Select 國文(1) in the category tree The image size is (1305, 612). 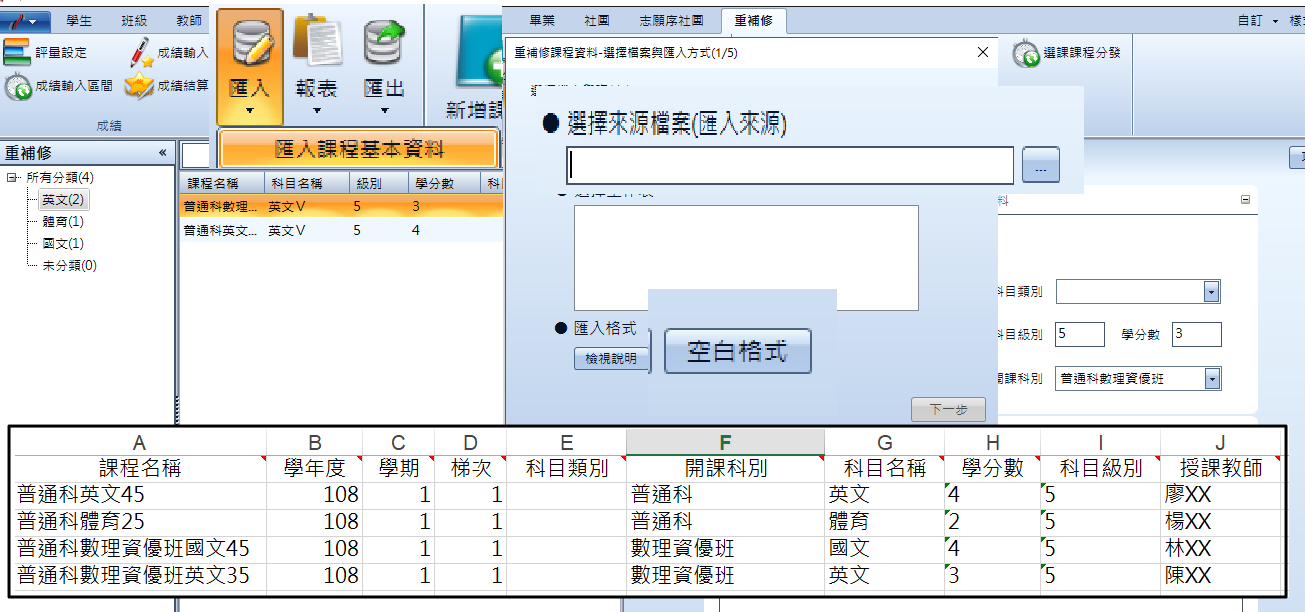click(x=63, y=243)
